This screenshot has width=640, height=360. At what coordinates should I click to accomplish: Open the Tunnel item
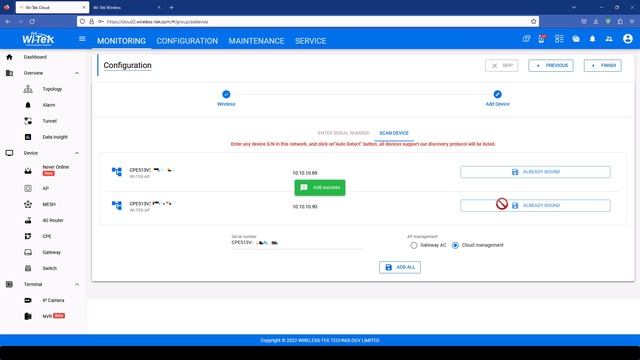(x=49, y=121)
